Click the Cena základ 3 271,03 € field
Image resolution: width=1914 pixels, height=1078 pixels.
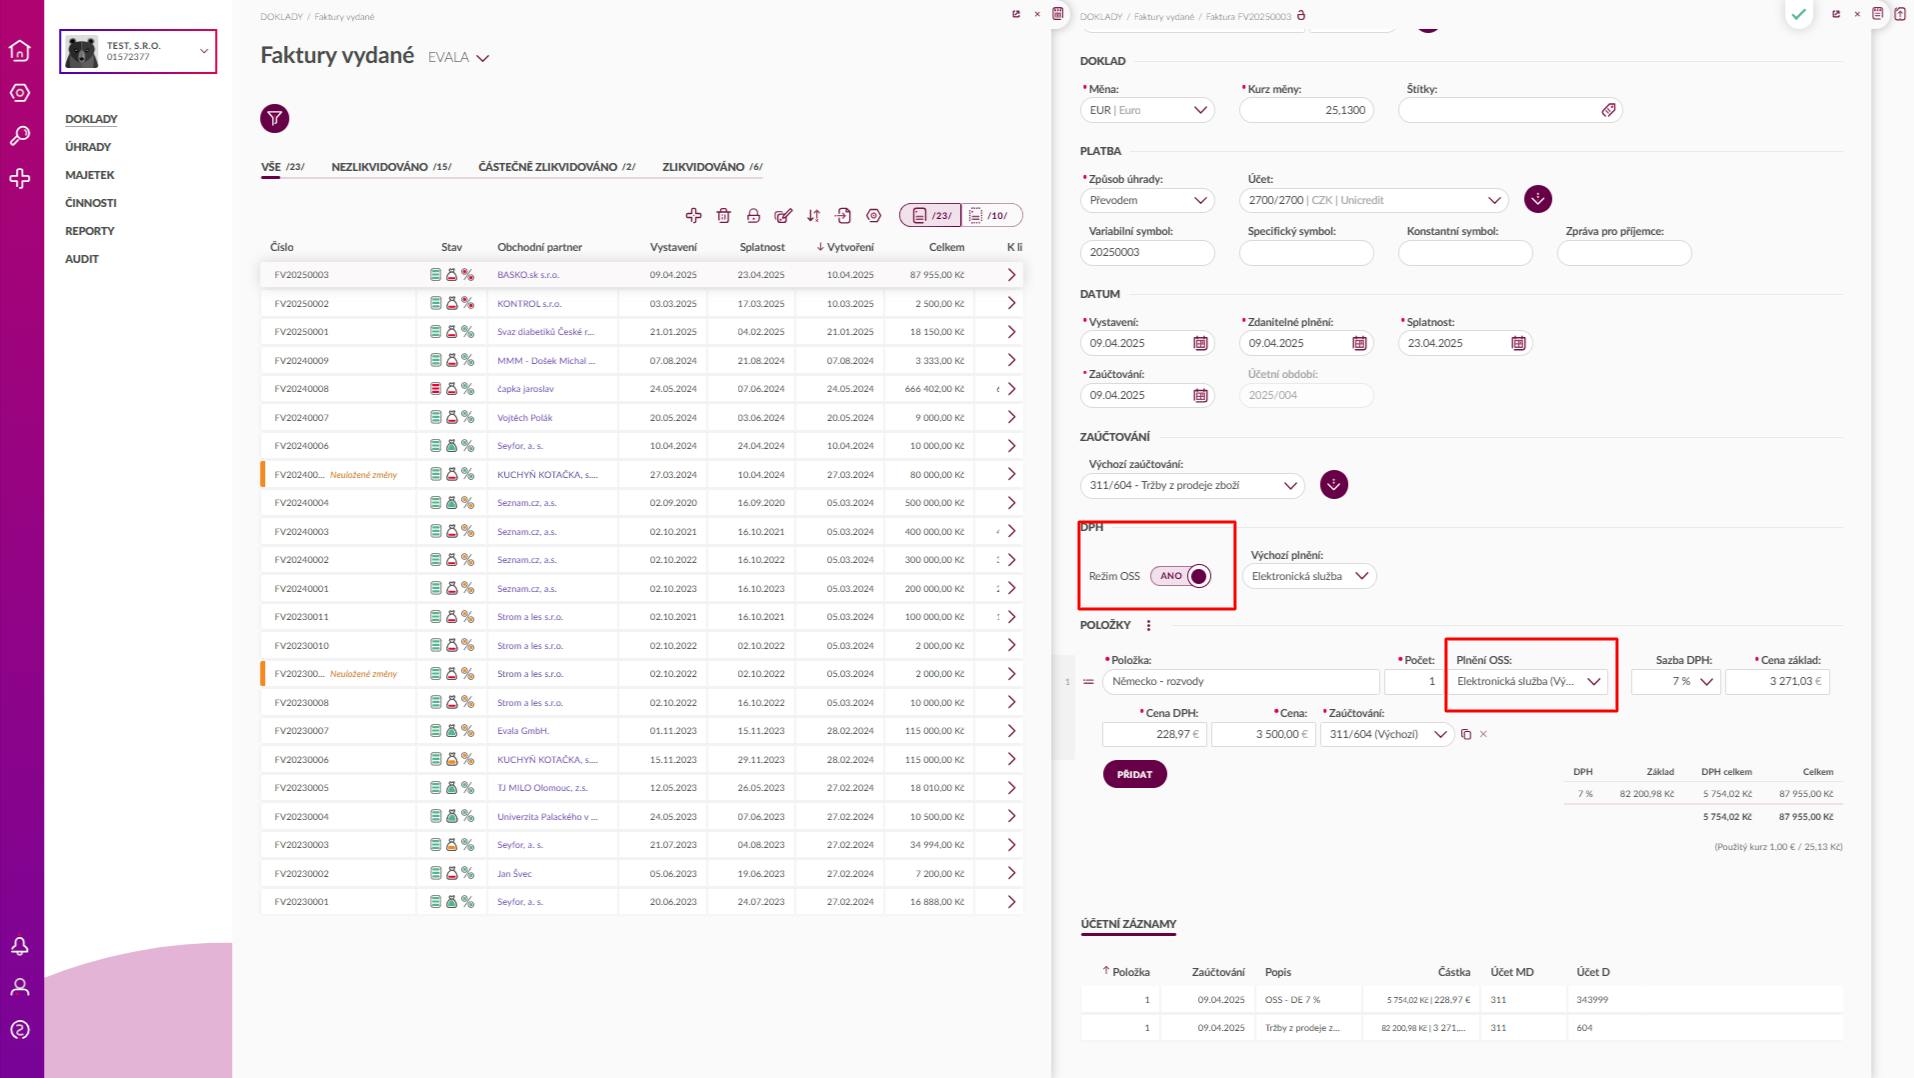[1777, 681]
